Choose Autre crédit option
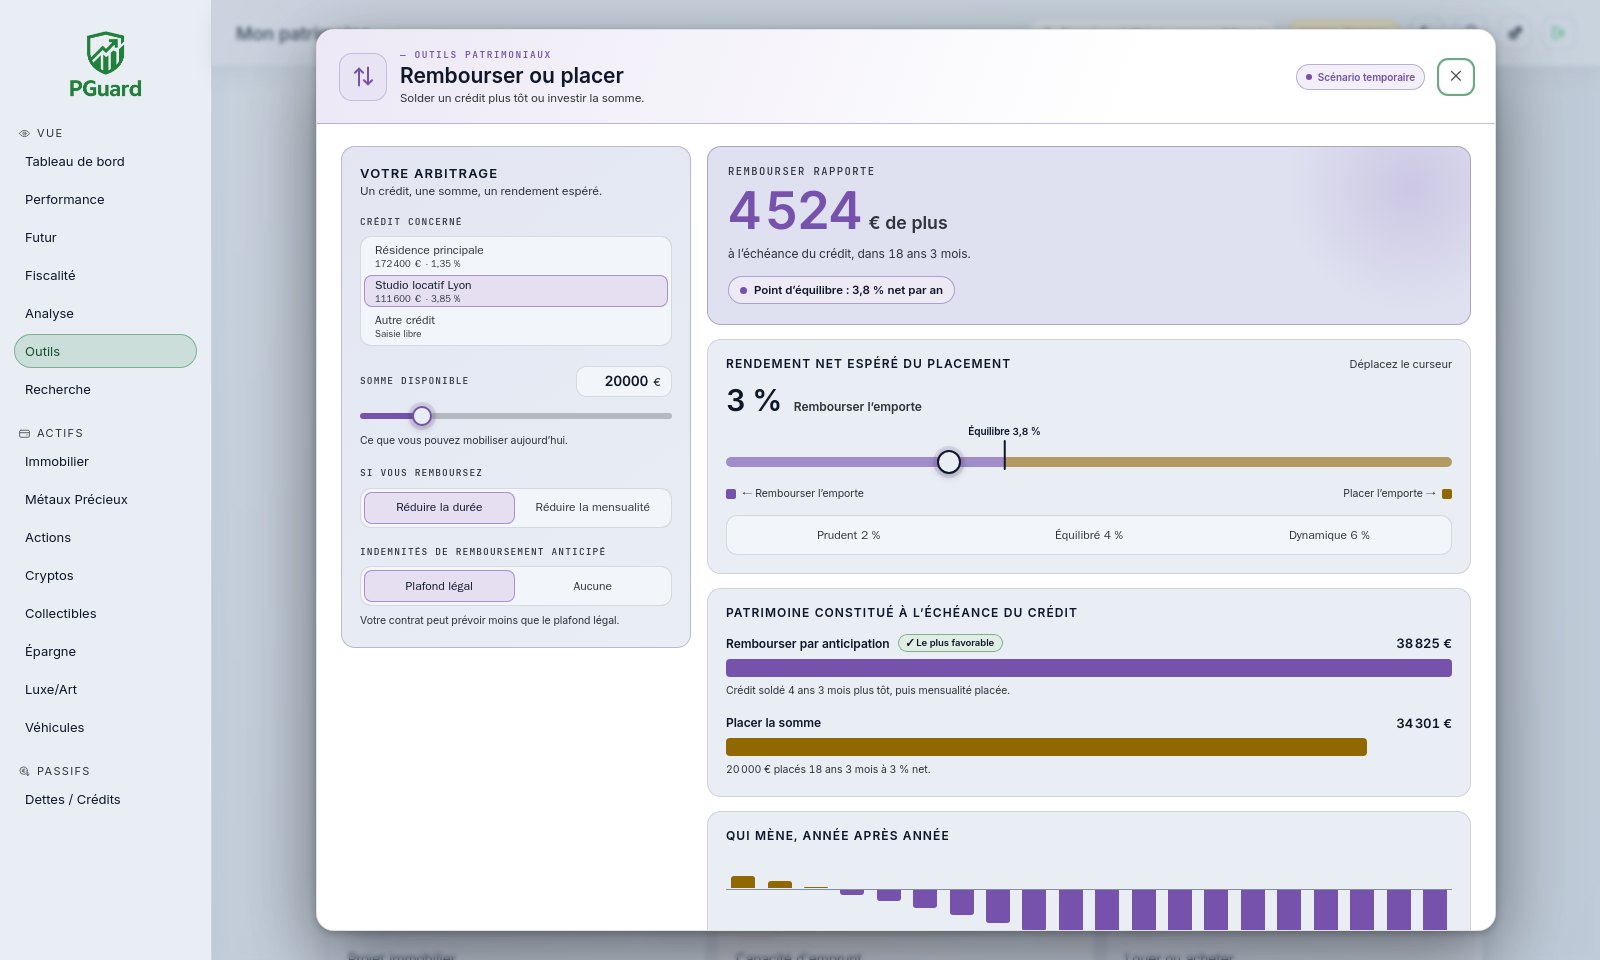This screenshot has width=1600, height=960. [x=516, y=326]
